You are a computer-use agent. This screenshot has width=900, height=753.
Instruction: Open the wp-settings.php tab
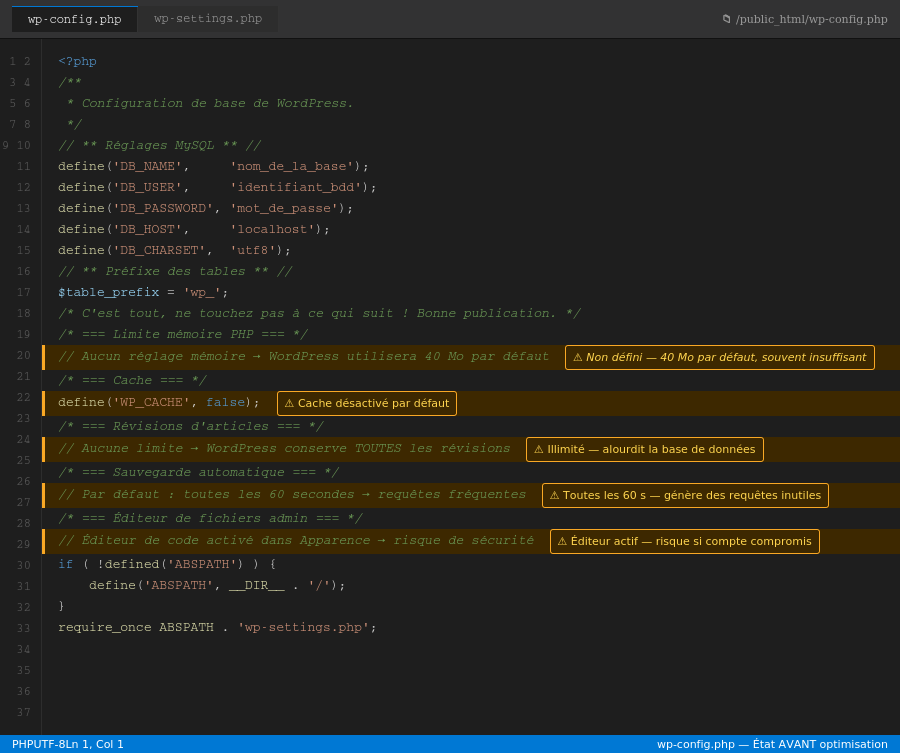tap(208, 19)
